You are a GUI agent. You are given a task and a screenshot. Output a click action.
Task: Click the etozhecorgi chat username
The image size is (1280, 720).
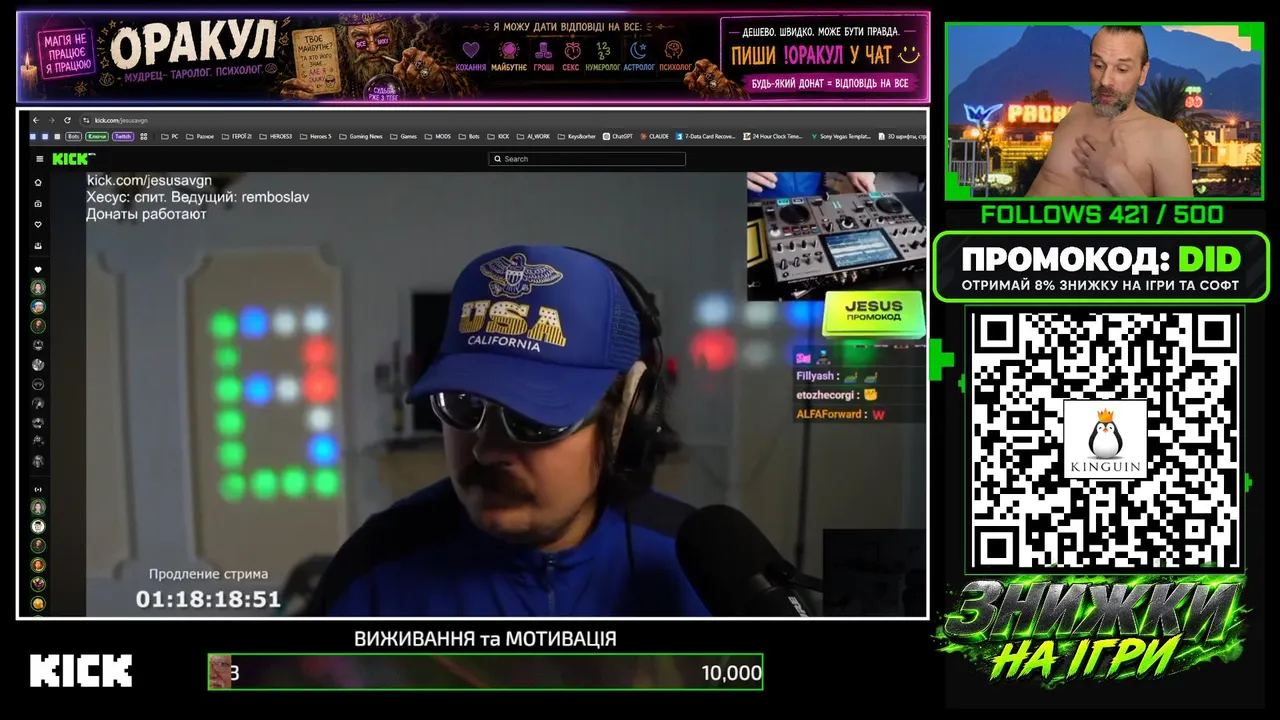[x=826, y=395]
